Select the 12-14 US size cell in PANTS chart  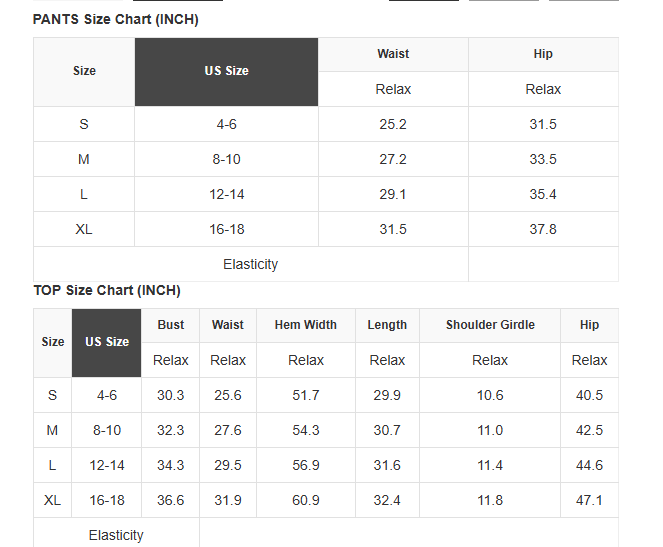pos(226,194)
